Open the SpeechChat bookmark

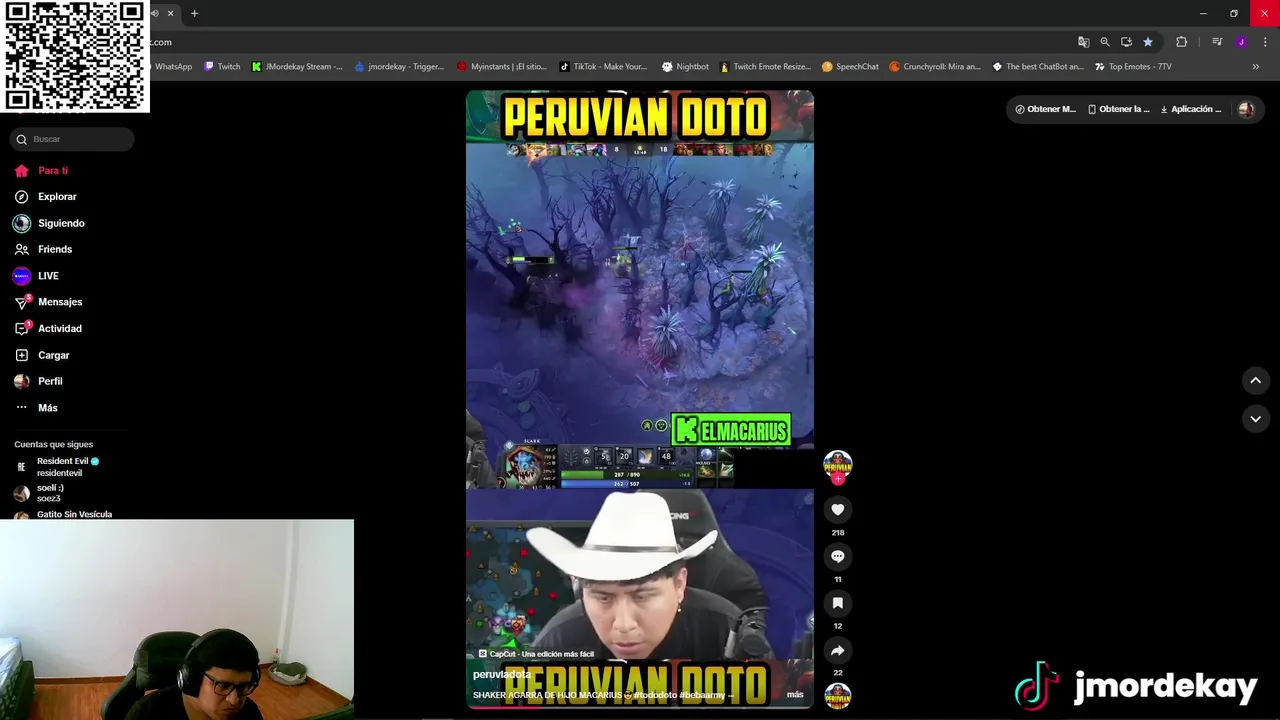(x=850, y=67)
